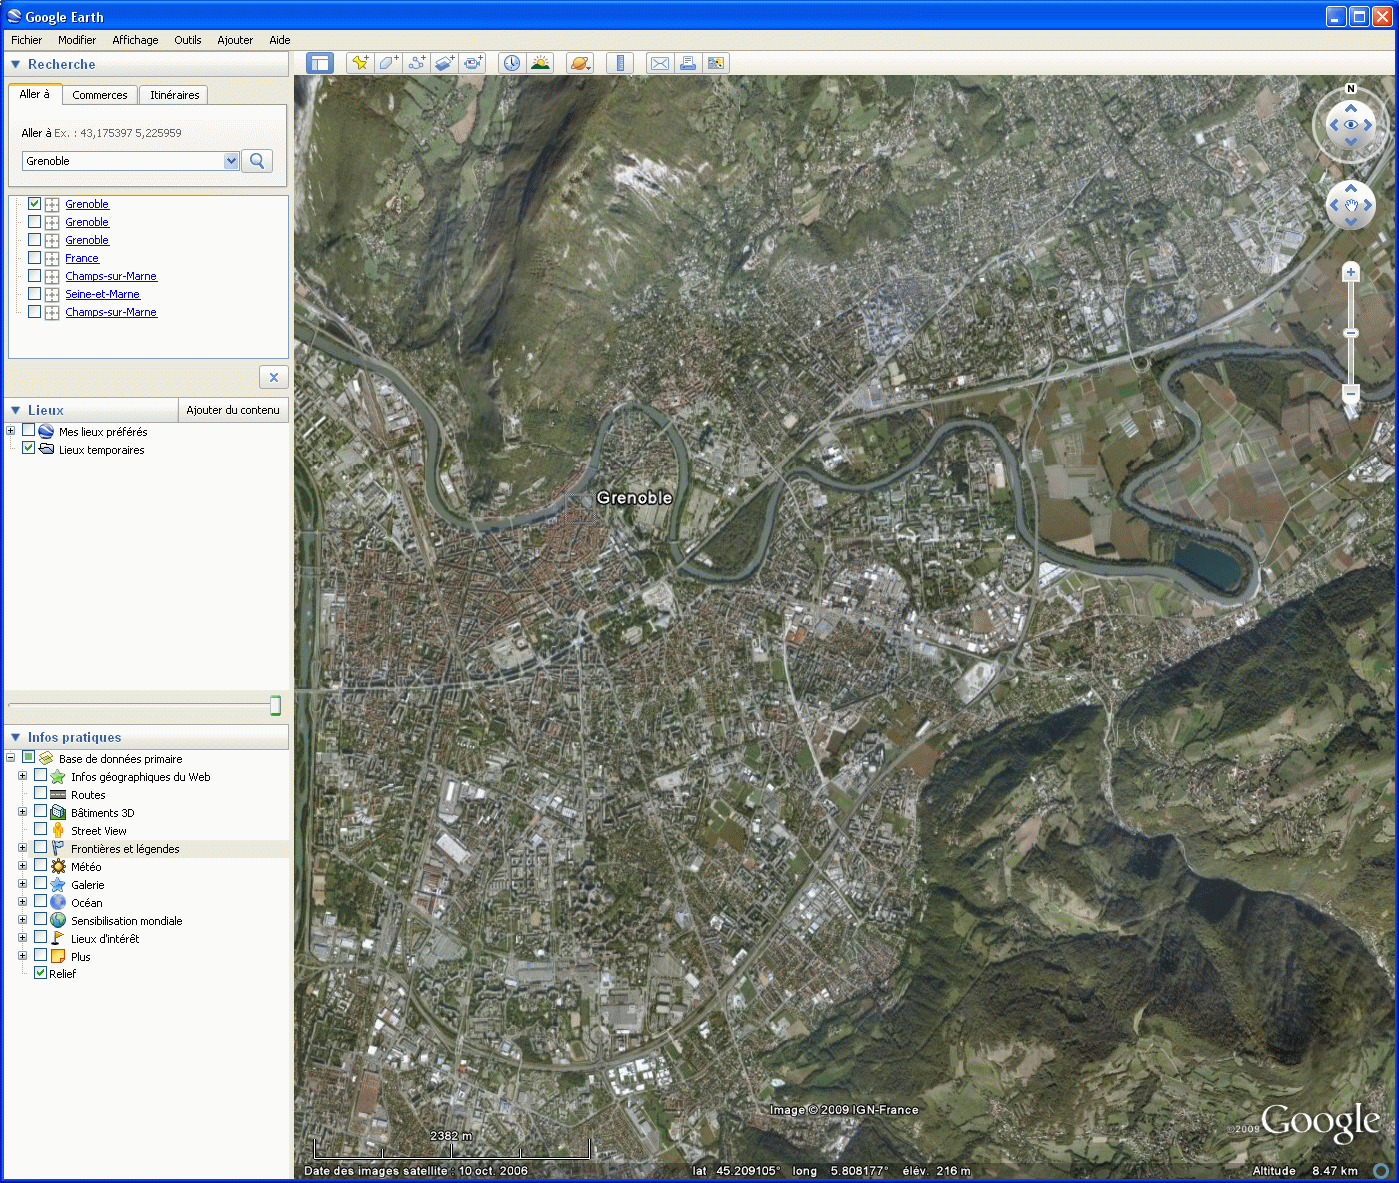Click the Print toolbar icon
The image size is (1399, 1183).
point(688,63)
